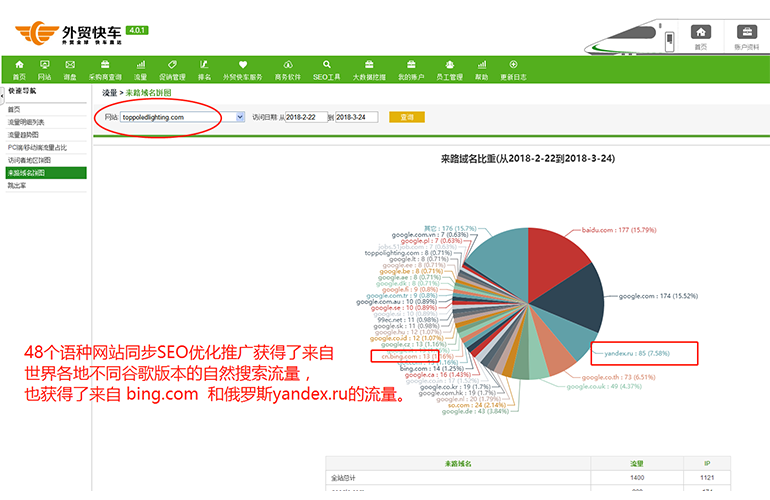Click the end date field 2018-3-24

357,117
